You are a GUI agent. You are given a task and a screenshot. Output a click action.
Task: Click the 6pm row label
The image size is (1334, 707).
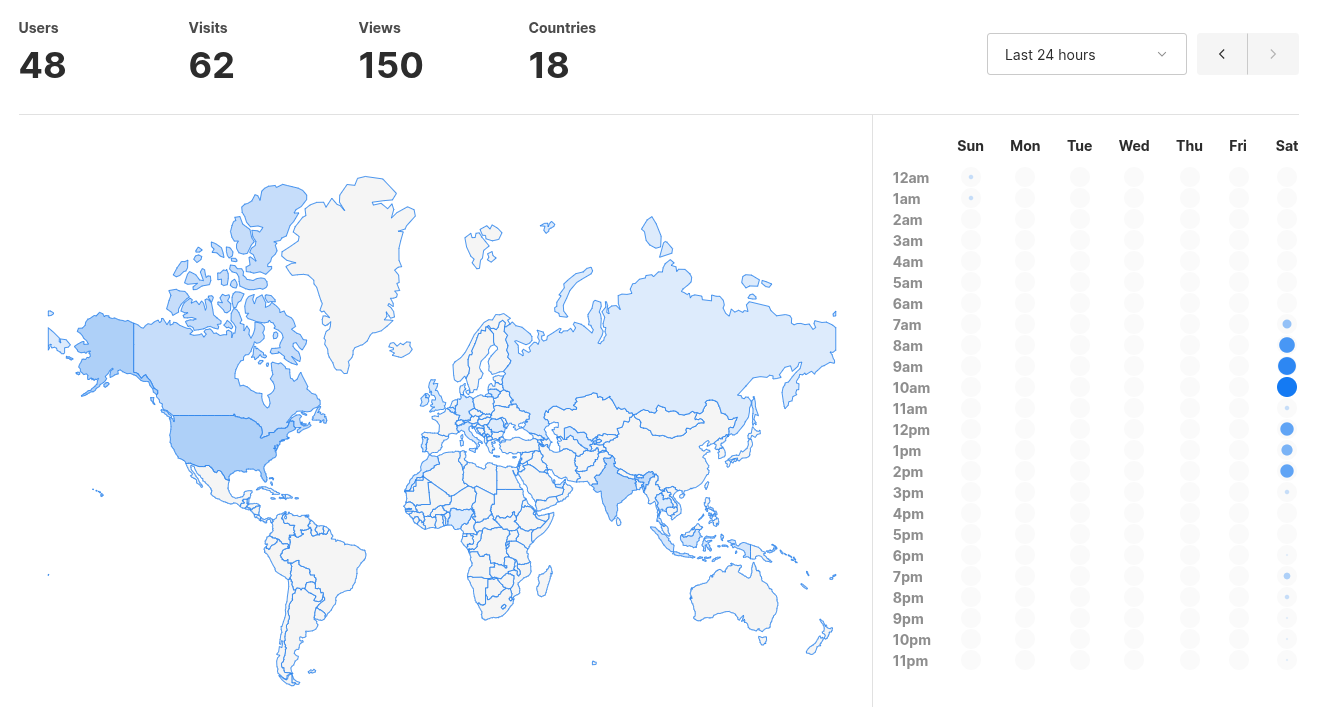point(908,556)
